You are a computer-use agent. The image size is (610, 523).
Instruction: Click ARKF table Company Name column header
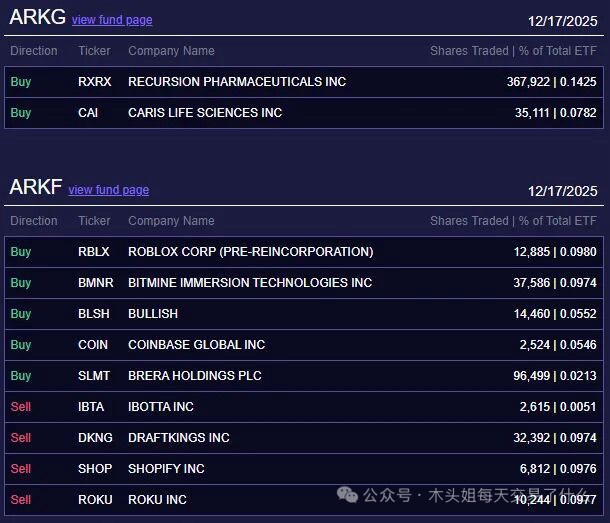click(x=171, y=221)
